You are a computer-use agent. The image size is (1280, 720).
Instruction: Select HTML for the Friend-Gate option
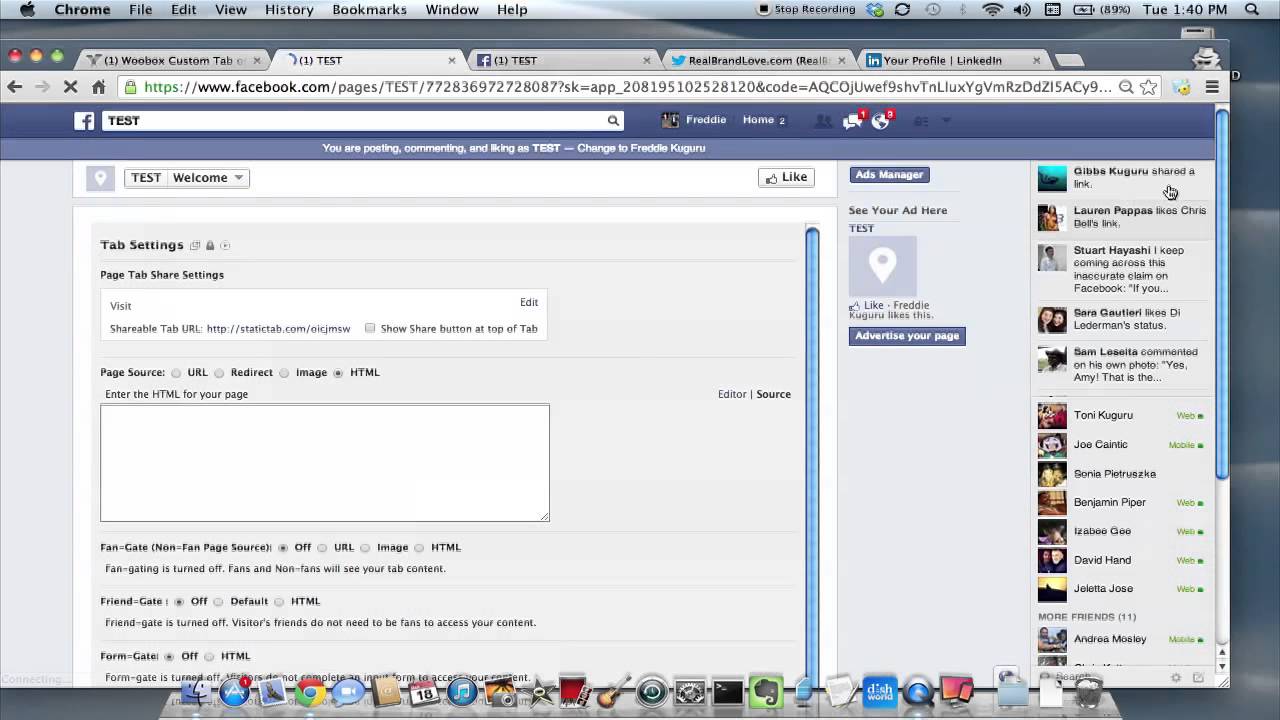click(x=279, y=601)
